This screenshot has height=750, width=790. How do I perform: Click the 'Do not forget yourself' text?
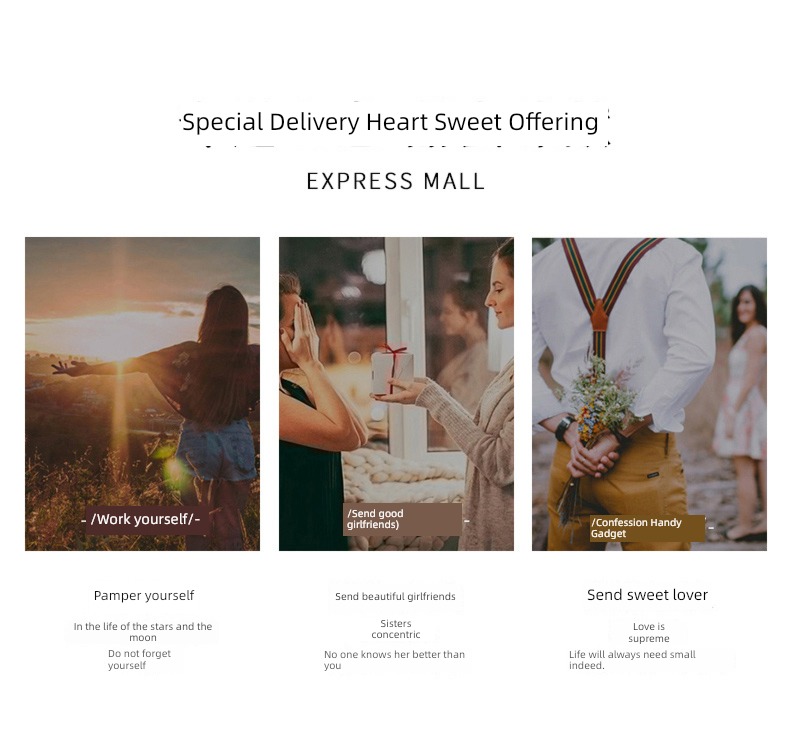coord(140,659)
